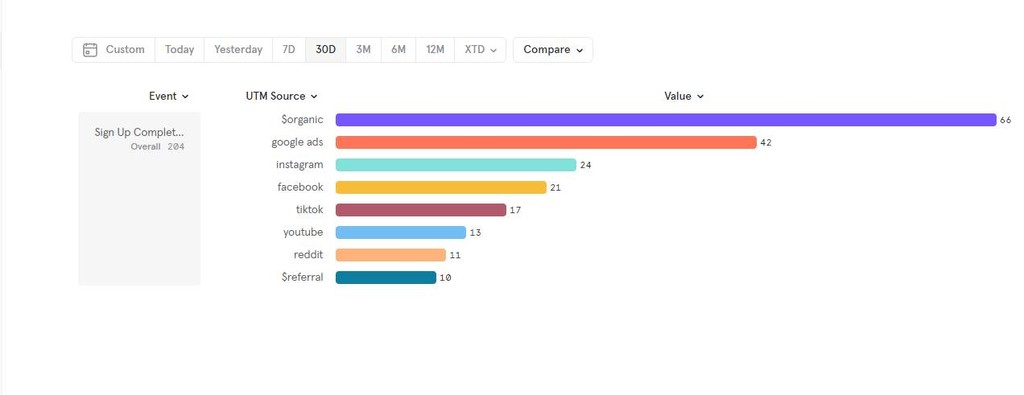Click the orange google ads bar
The image size is (1024, 395).
click(546, 142)
